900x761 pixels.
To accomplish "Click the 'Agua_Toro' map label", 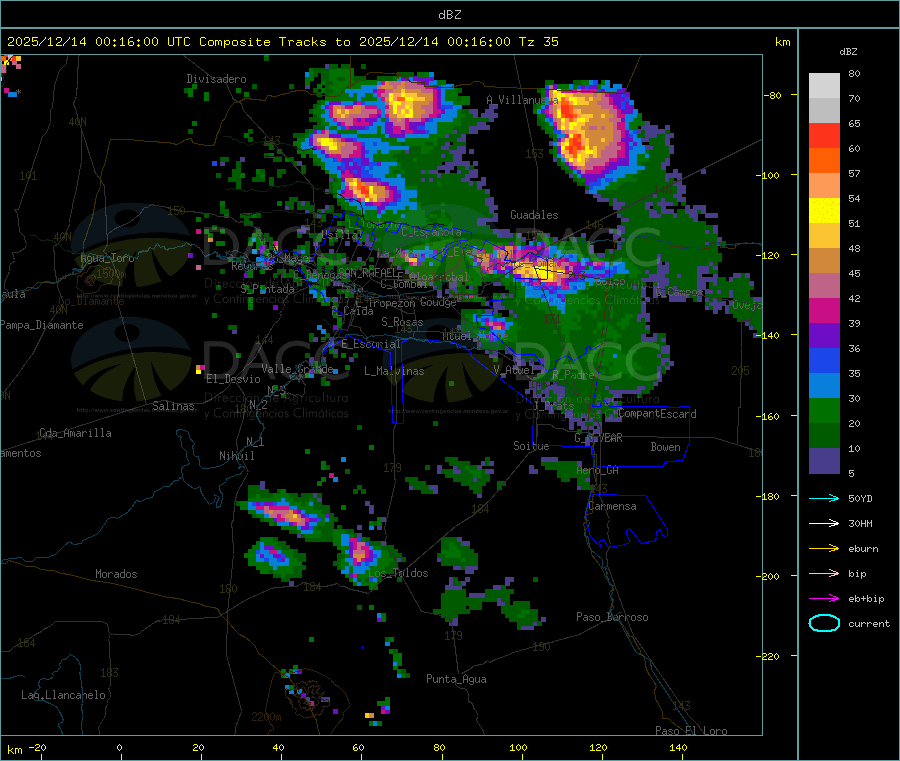I will point(107,258).
